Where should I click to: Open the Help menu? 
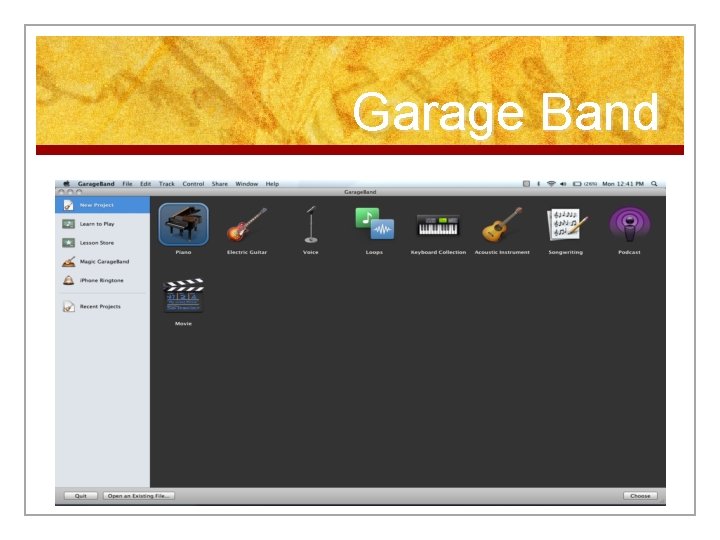pos(272,184)
